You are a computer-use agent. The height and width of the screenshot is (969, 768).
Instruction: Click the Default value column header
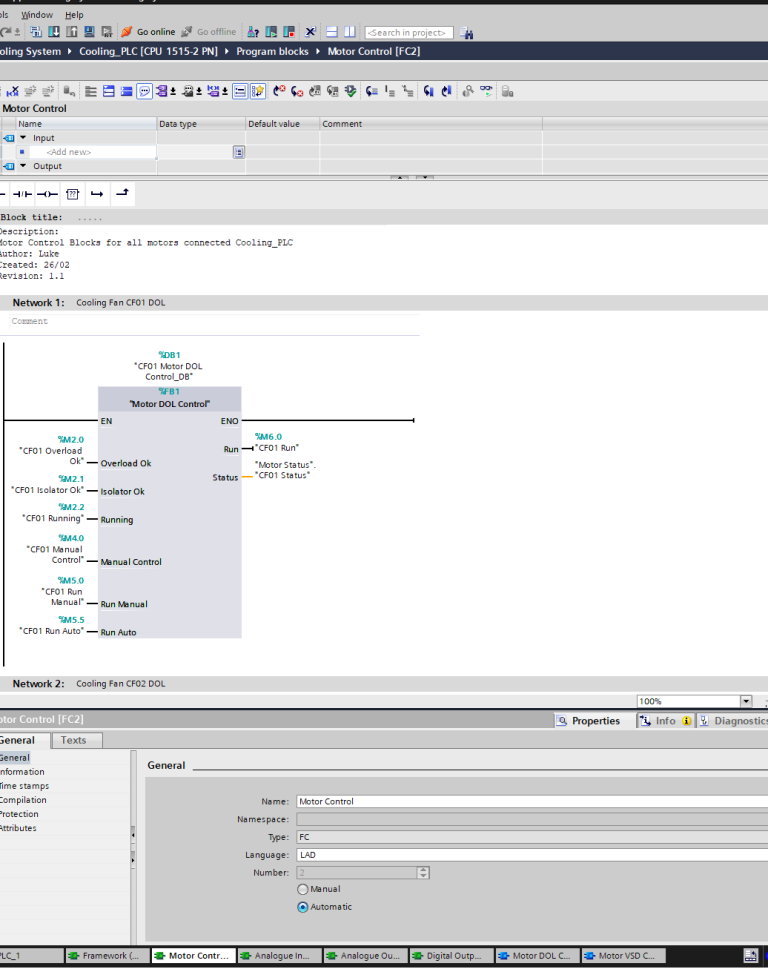point(282,124)
